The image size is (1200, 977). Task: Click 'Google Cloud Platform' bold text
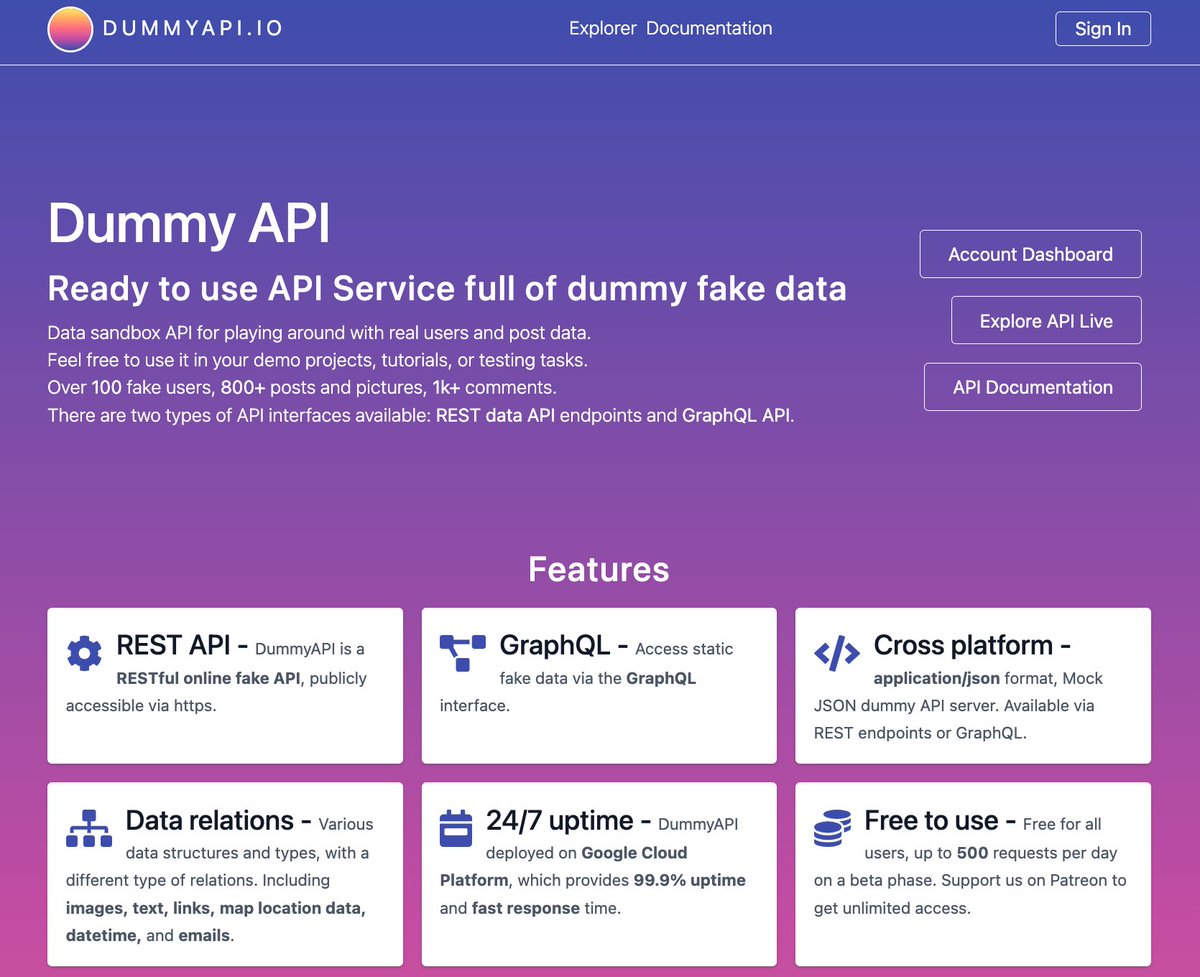[x=564, y=866]
